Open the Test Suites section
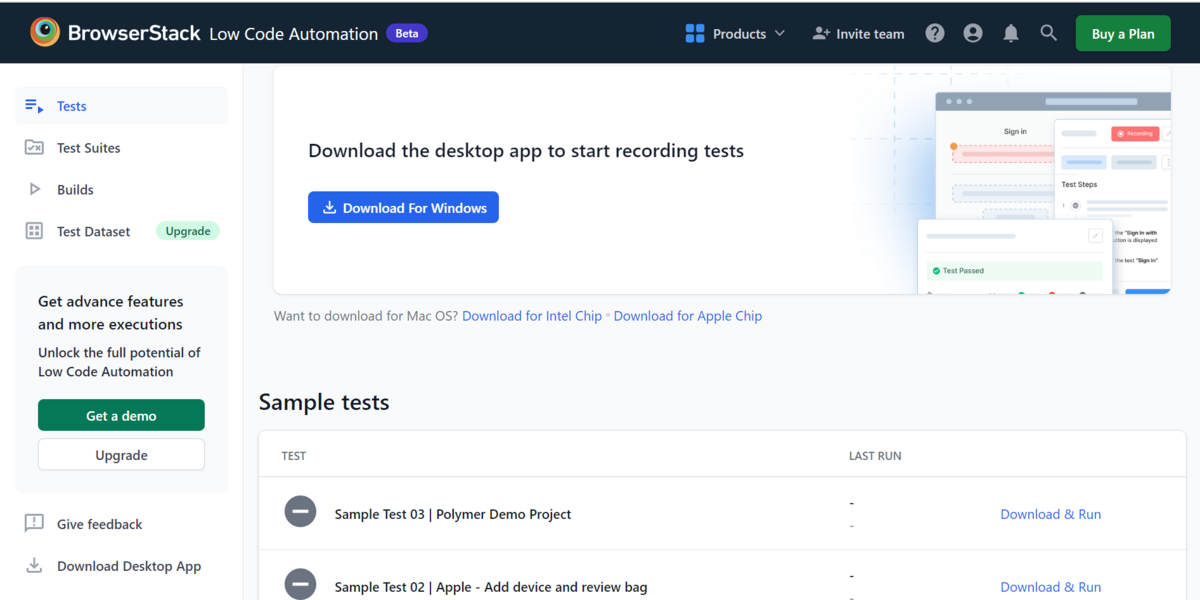This screenshot has height=600, width=1200. (121, 148)
